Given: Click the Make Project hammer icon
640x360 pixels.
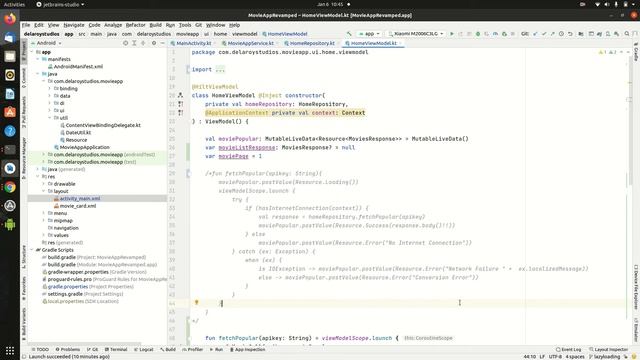Looking at the screenshot, I should [349, 34].
